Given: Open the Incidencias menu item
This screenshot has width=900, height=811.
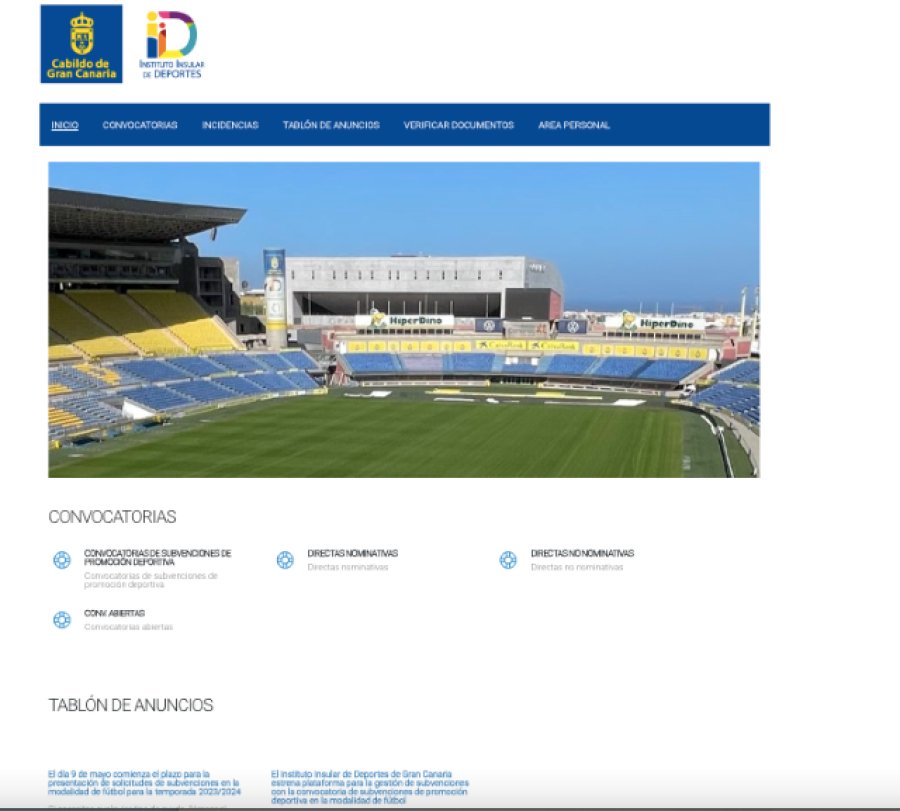Looking at the screenshot, I should pyautogui.click(x=230, y=125).
